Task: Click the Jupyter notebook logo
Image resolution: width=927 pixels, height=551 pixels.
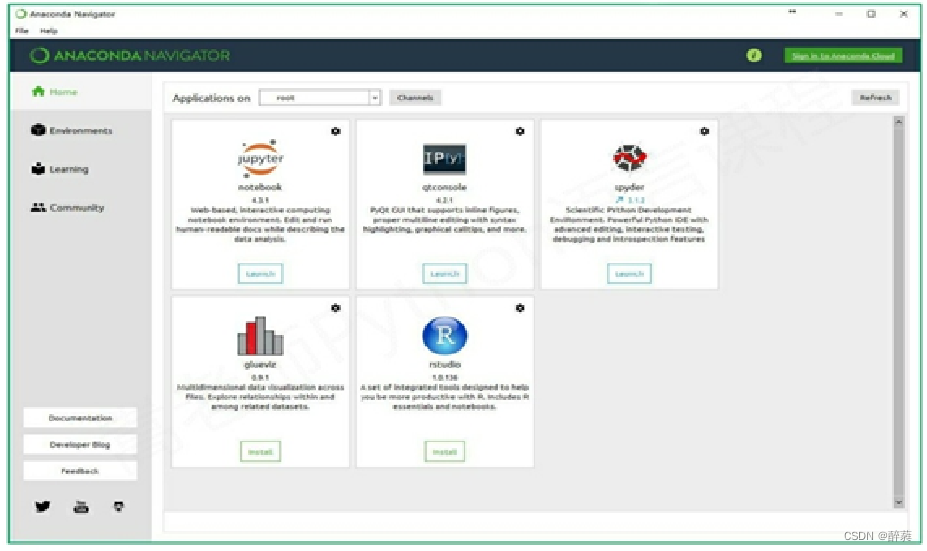Action: click(x=260, y=158)
